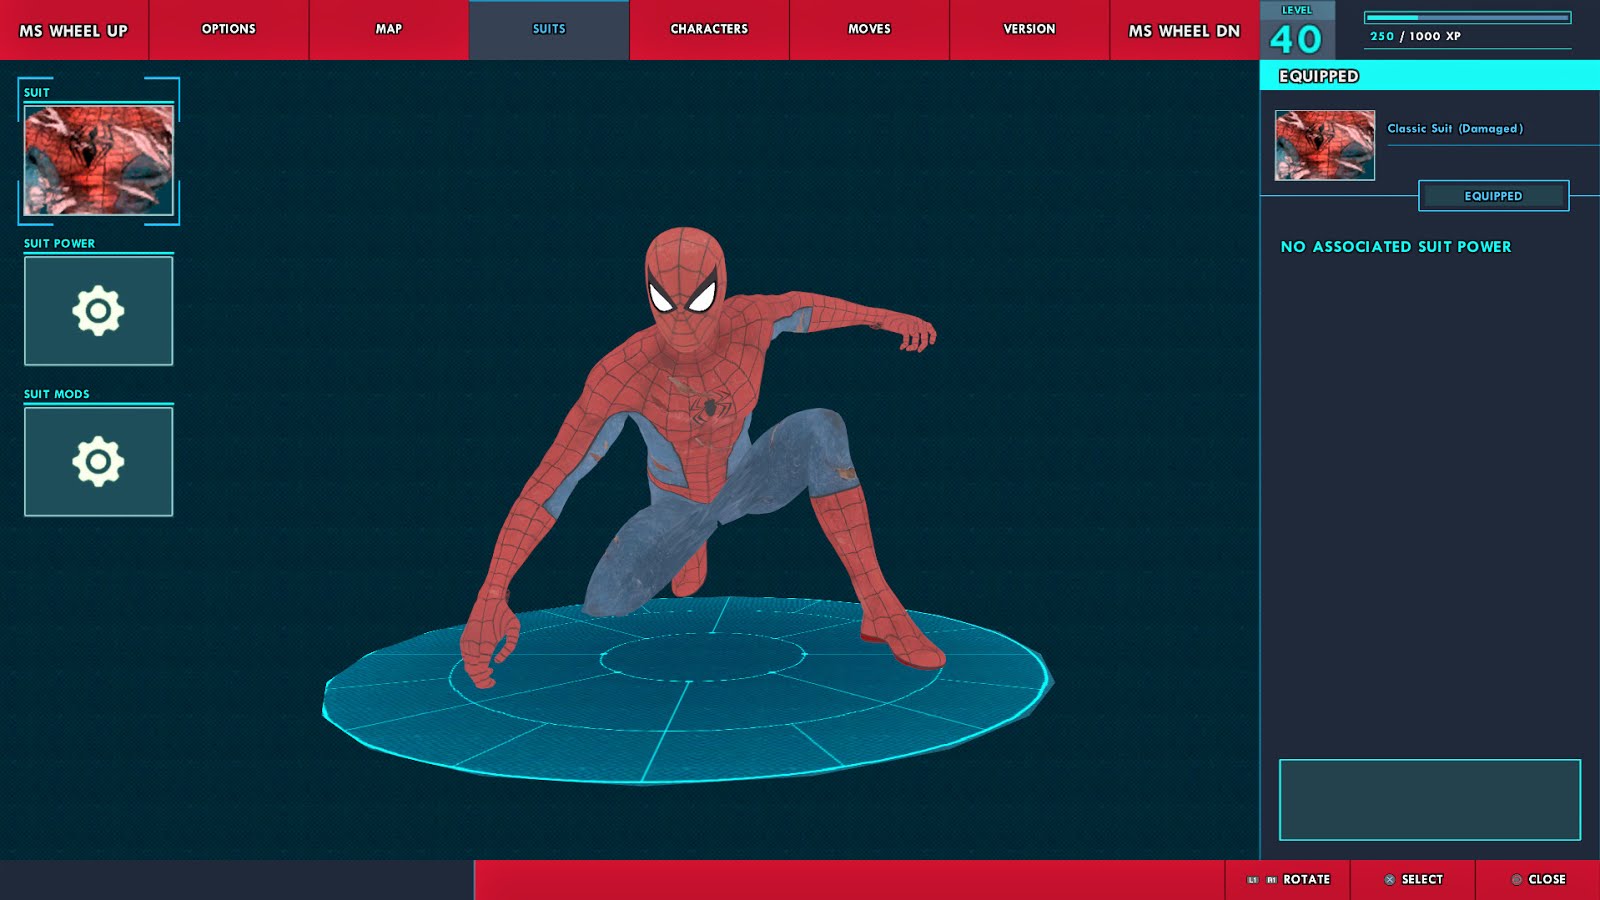Click the Select control hint
The image size is (1600, 900).
pyautogui.click(x=1413, y=880)
